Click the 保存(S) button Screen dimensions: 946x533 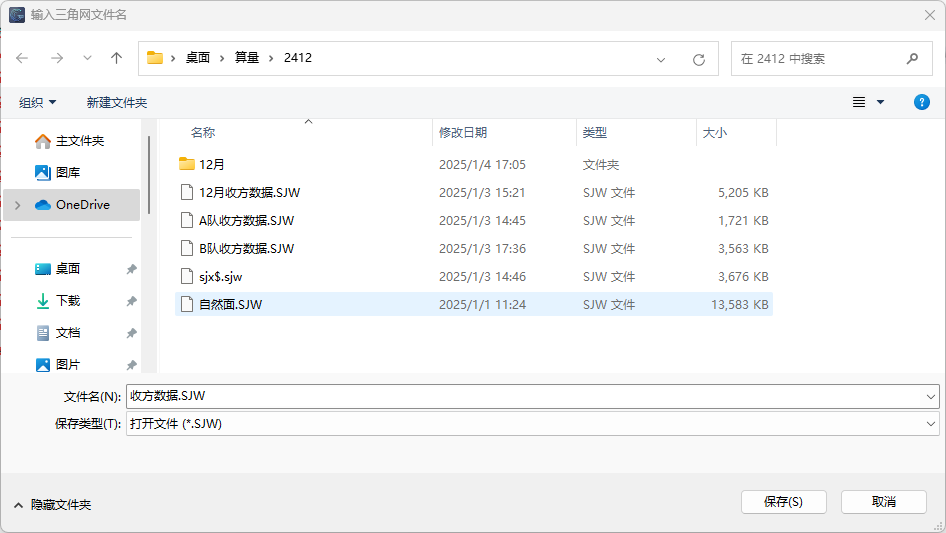pos(783,502)
